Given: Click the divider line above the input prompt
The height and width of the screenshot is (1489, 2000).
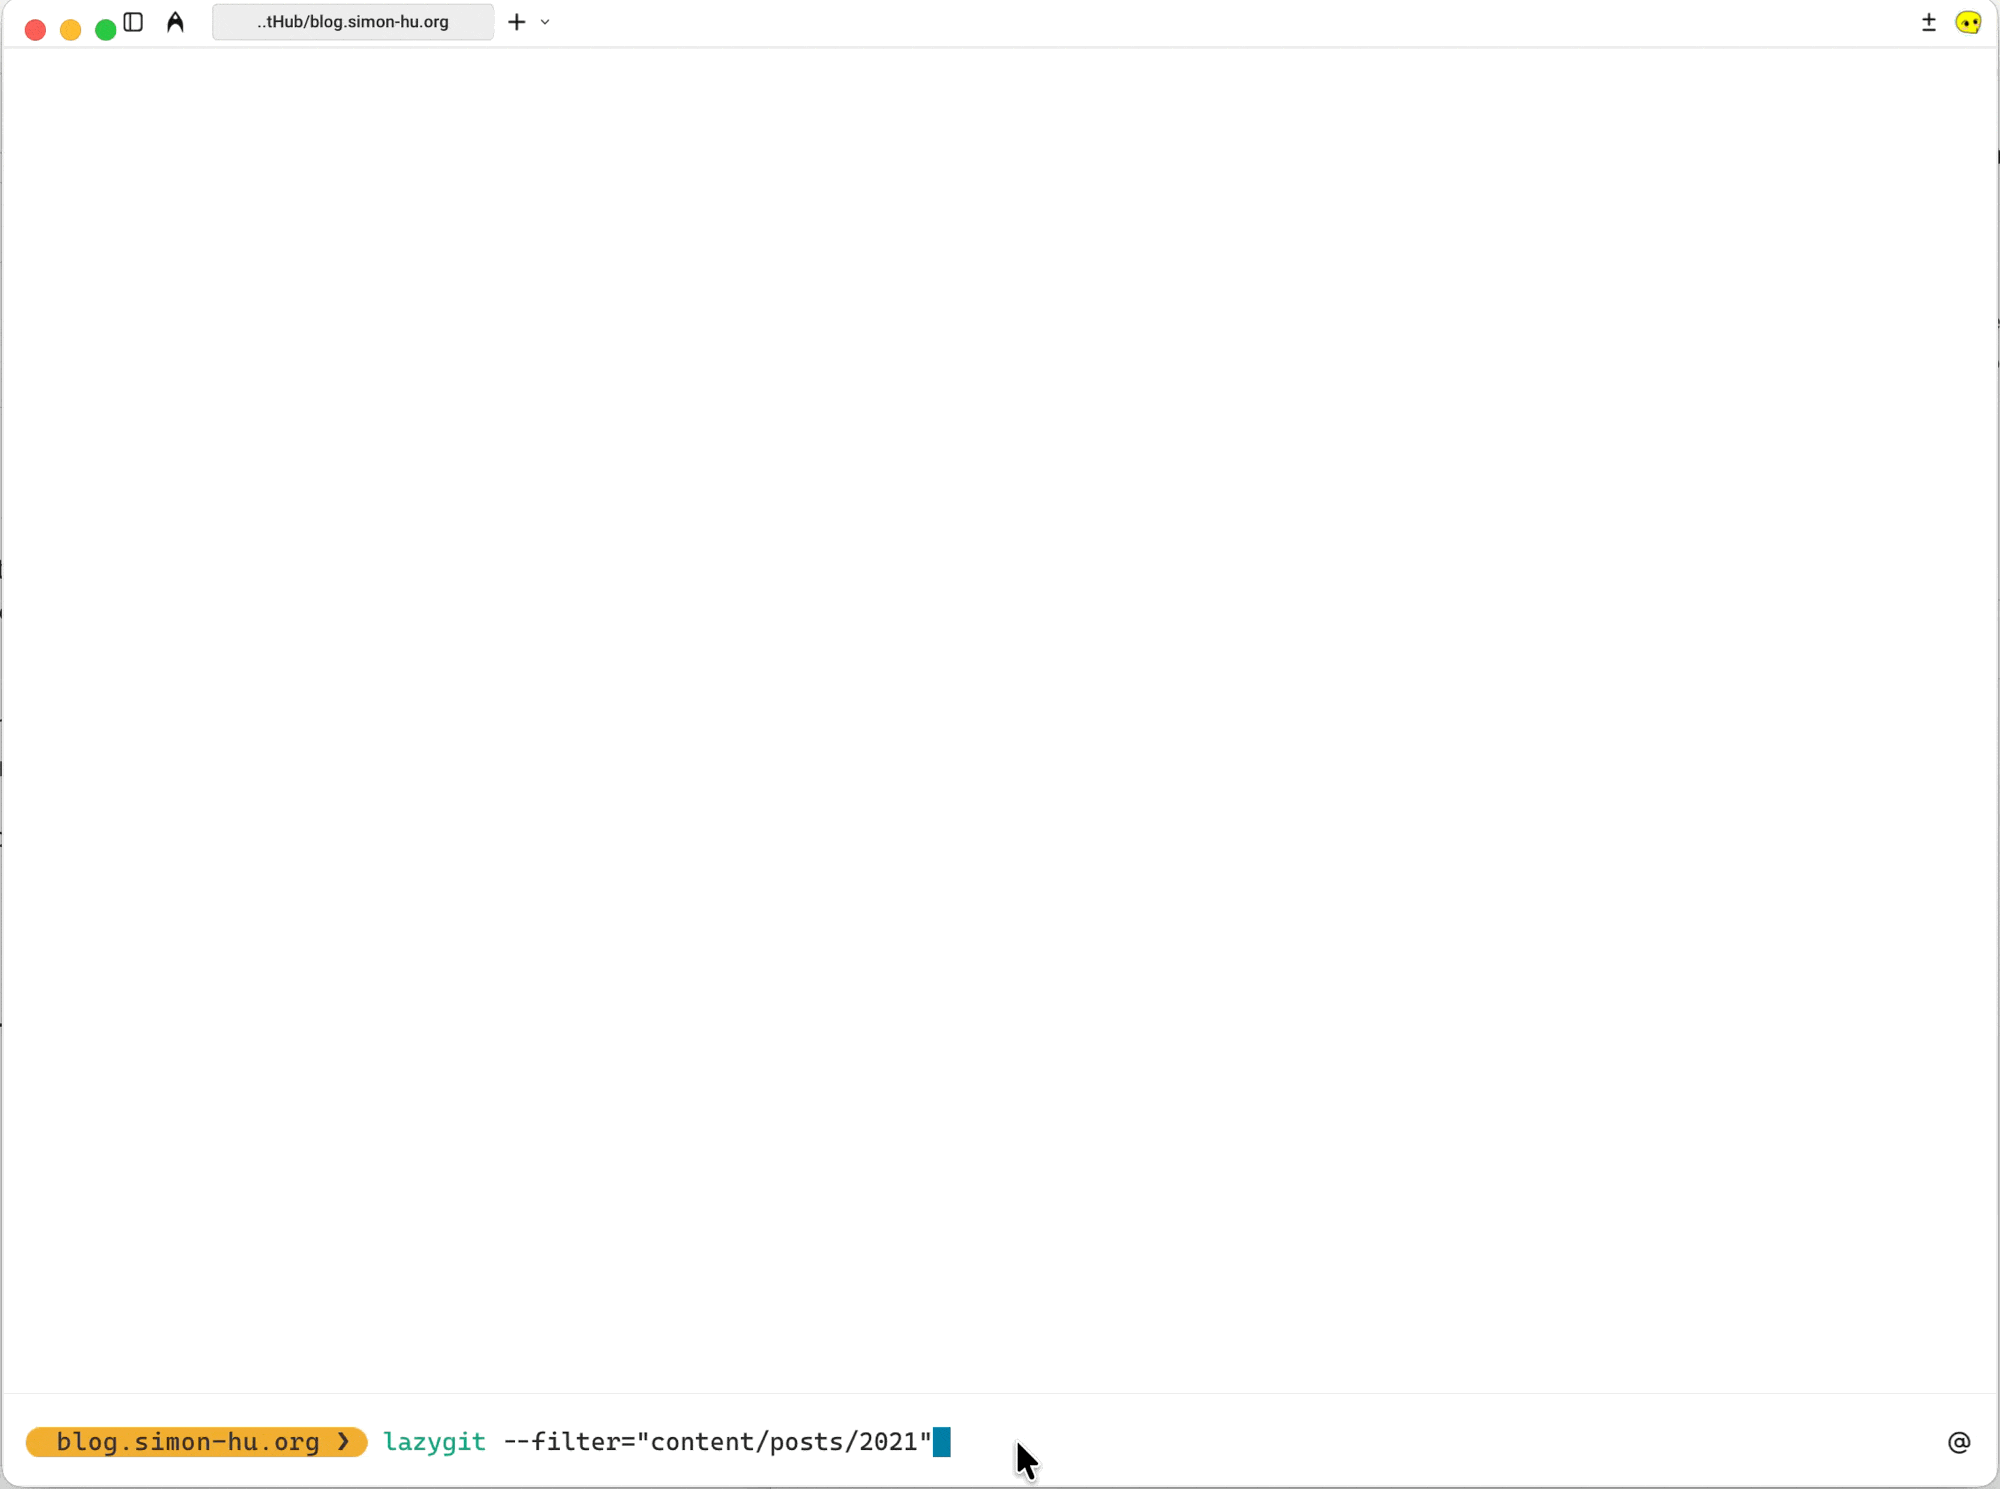Looking at the screenshot, I should coord(1000,1393).
